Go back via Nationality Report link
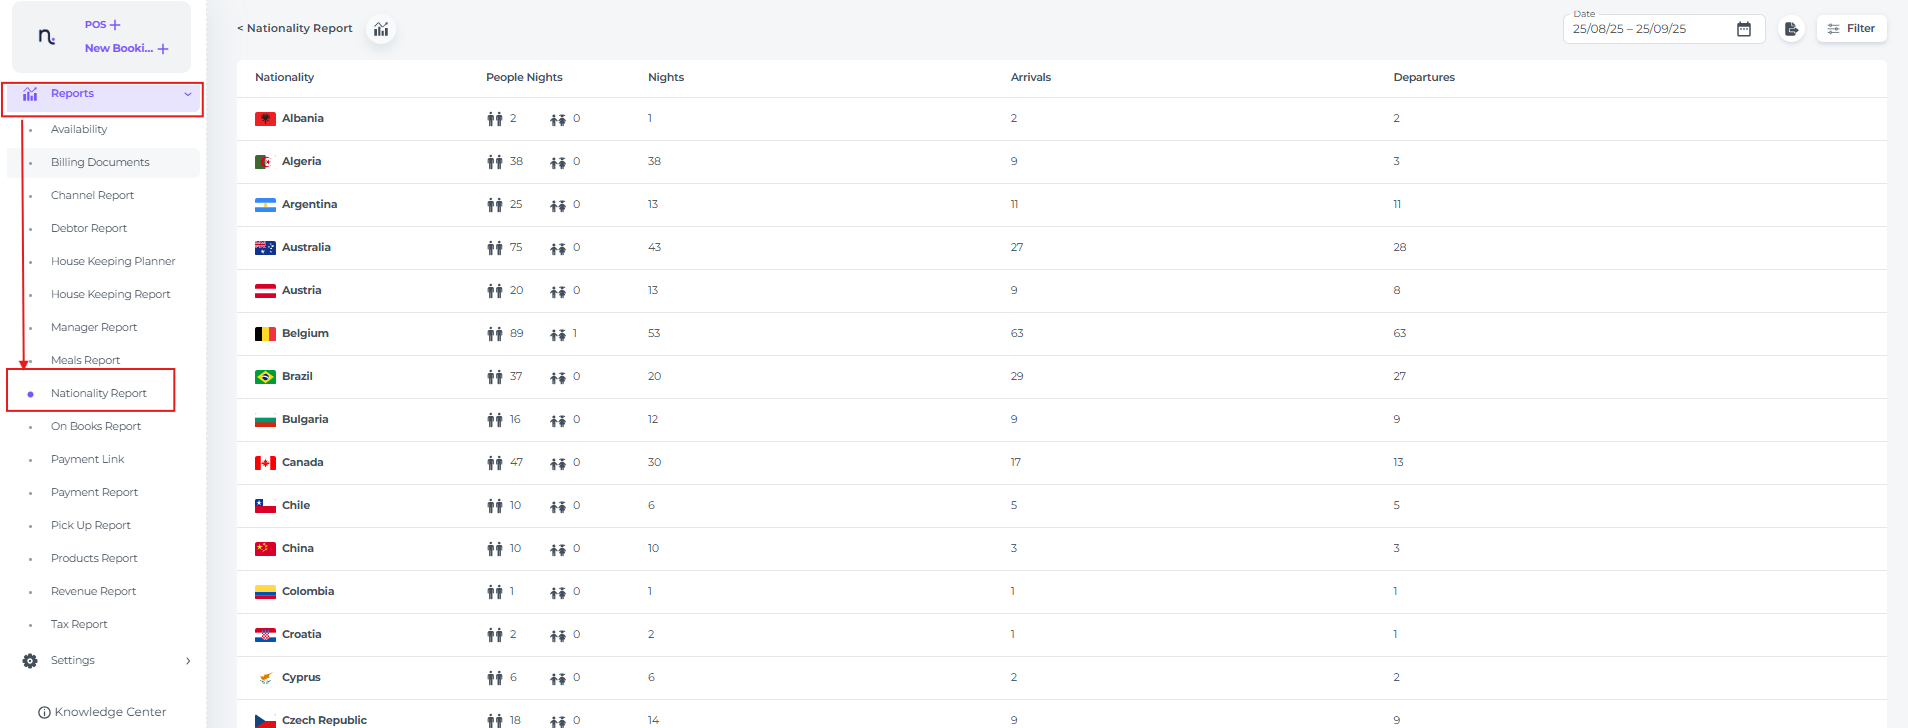The height and width of the screenshot is (728, 1908). pos(295,29)
